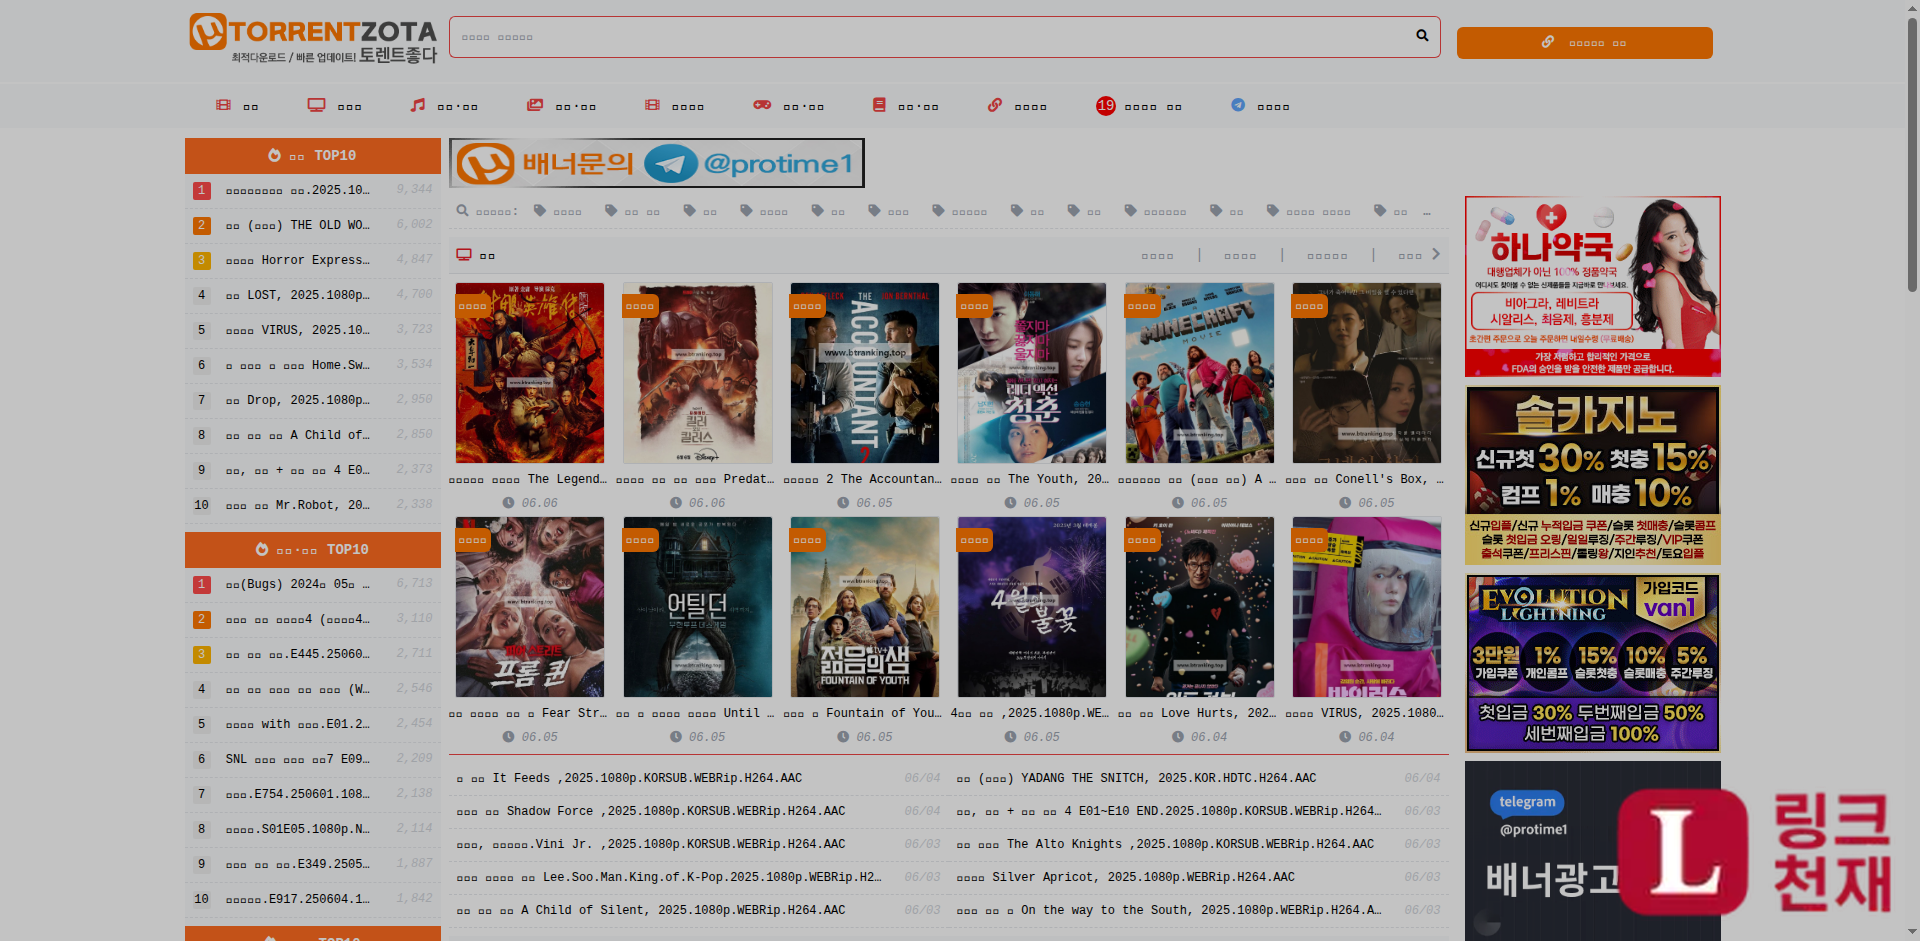Select the last tab before the chevron arrow

point(1410,256)
